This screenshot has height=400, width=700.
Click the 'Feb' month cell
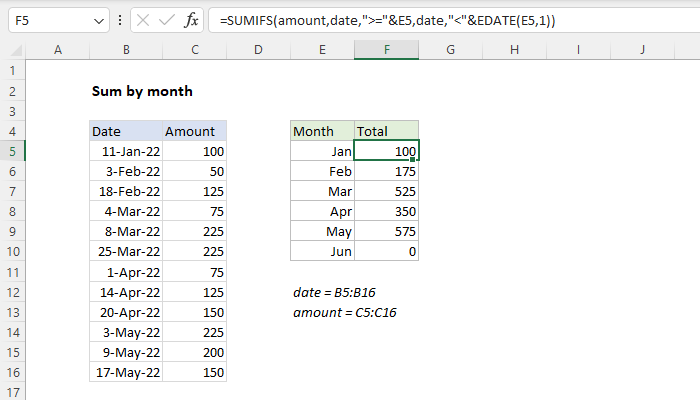(322, 171)
